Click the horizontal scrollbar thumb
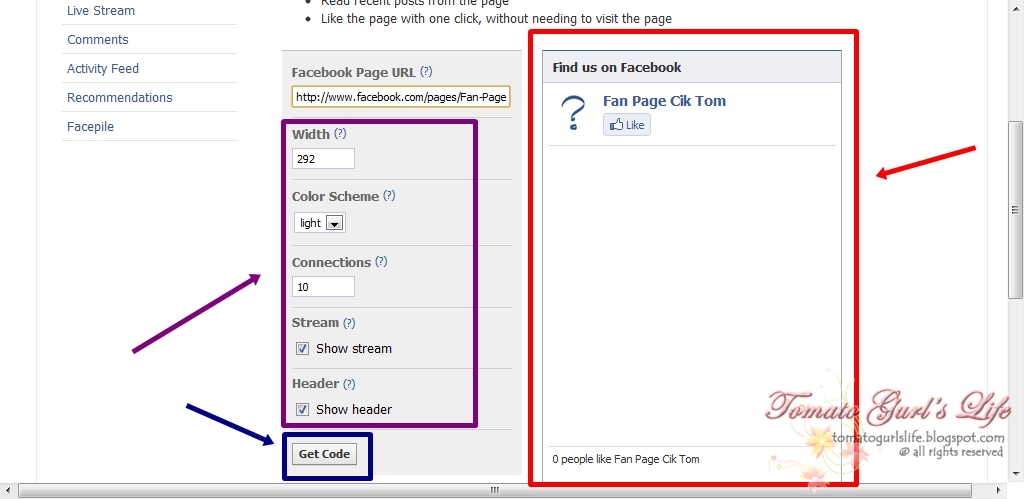This screenshot has width=1024, height=499. click(494, 491)
